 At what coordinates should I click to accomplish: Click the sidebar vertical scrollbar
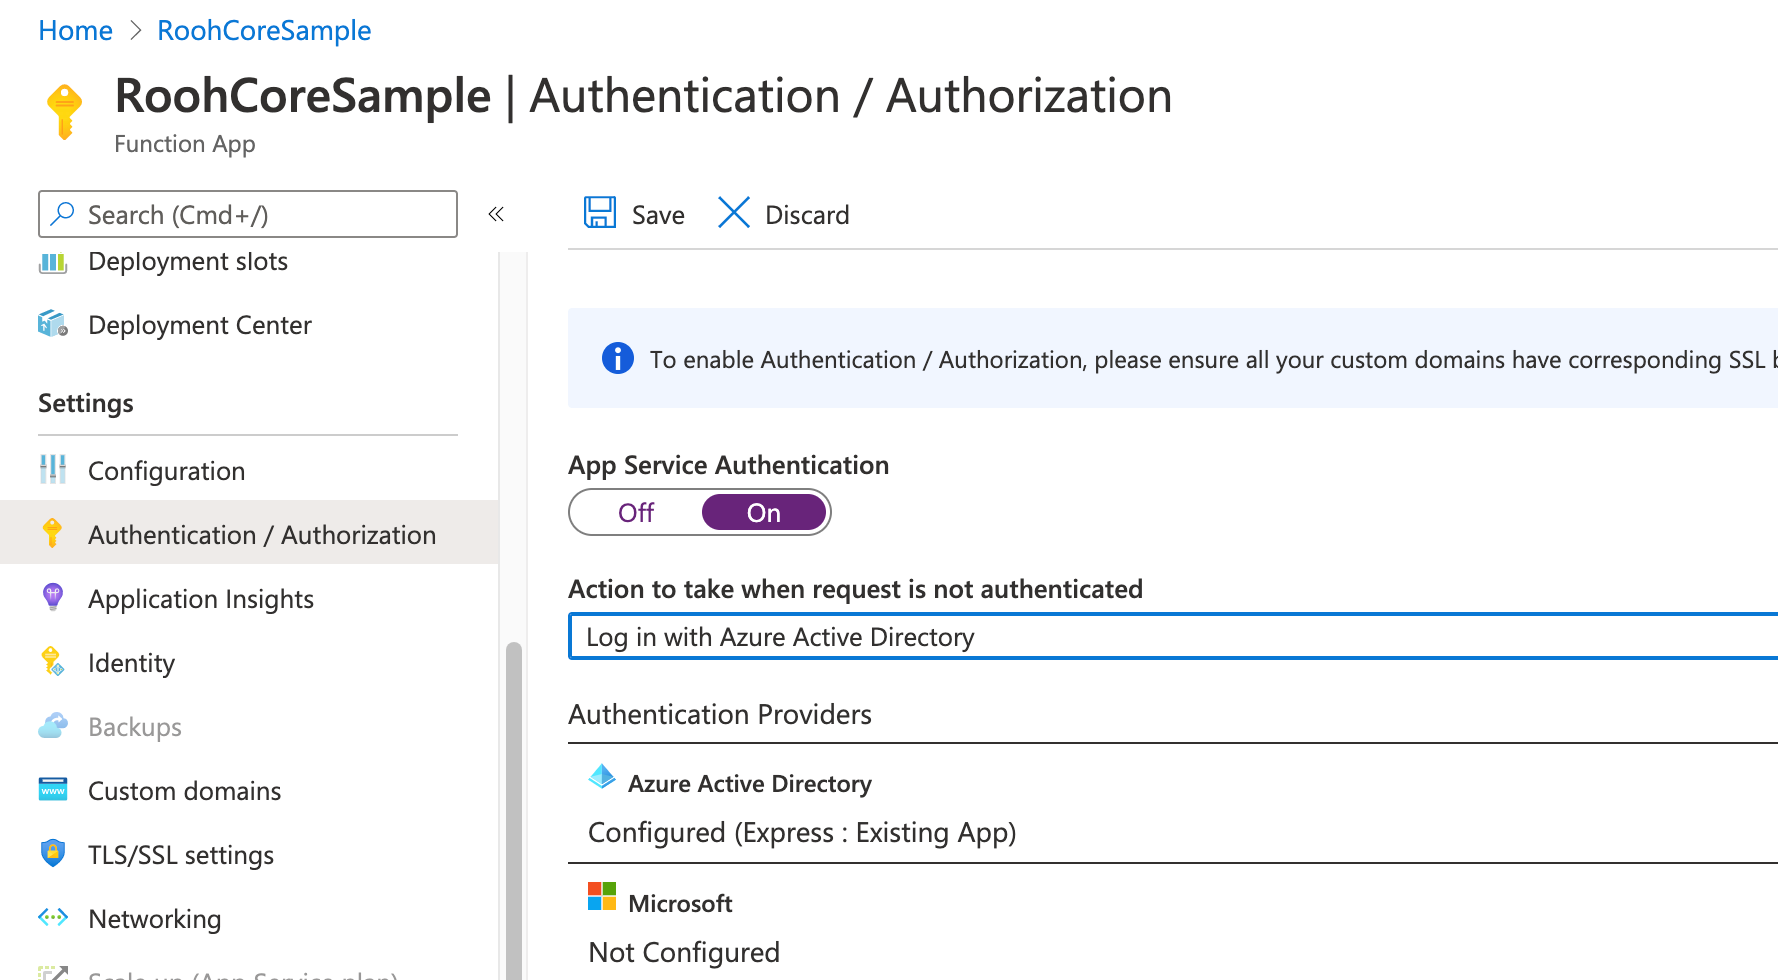coord(514,800)
